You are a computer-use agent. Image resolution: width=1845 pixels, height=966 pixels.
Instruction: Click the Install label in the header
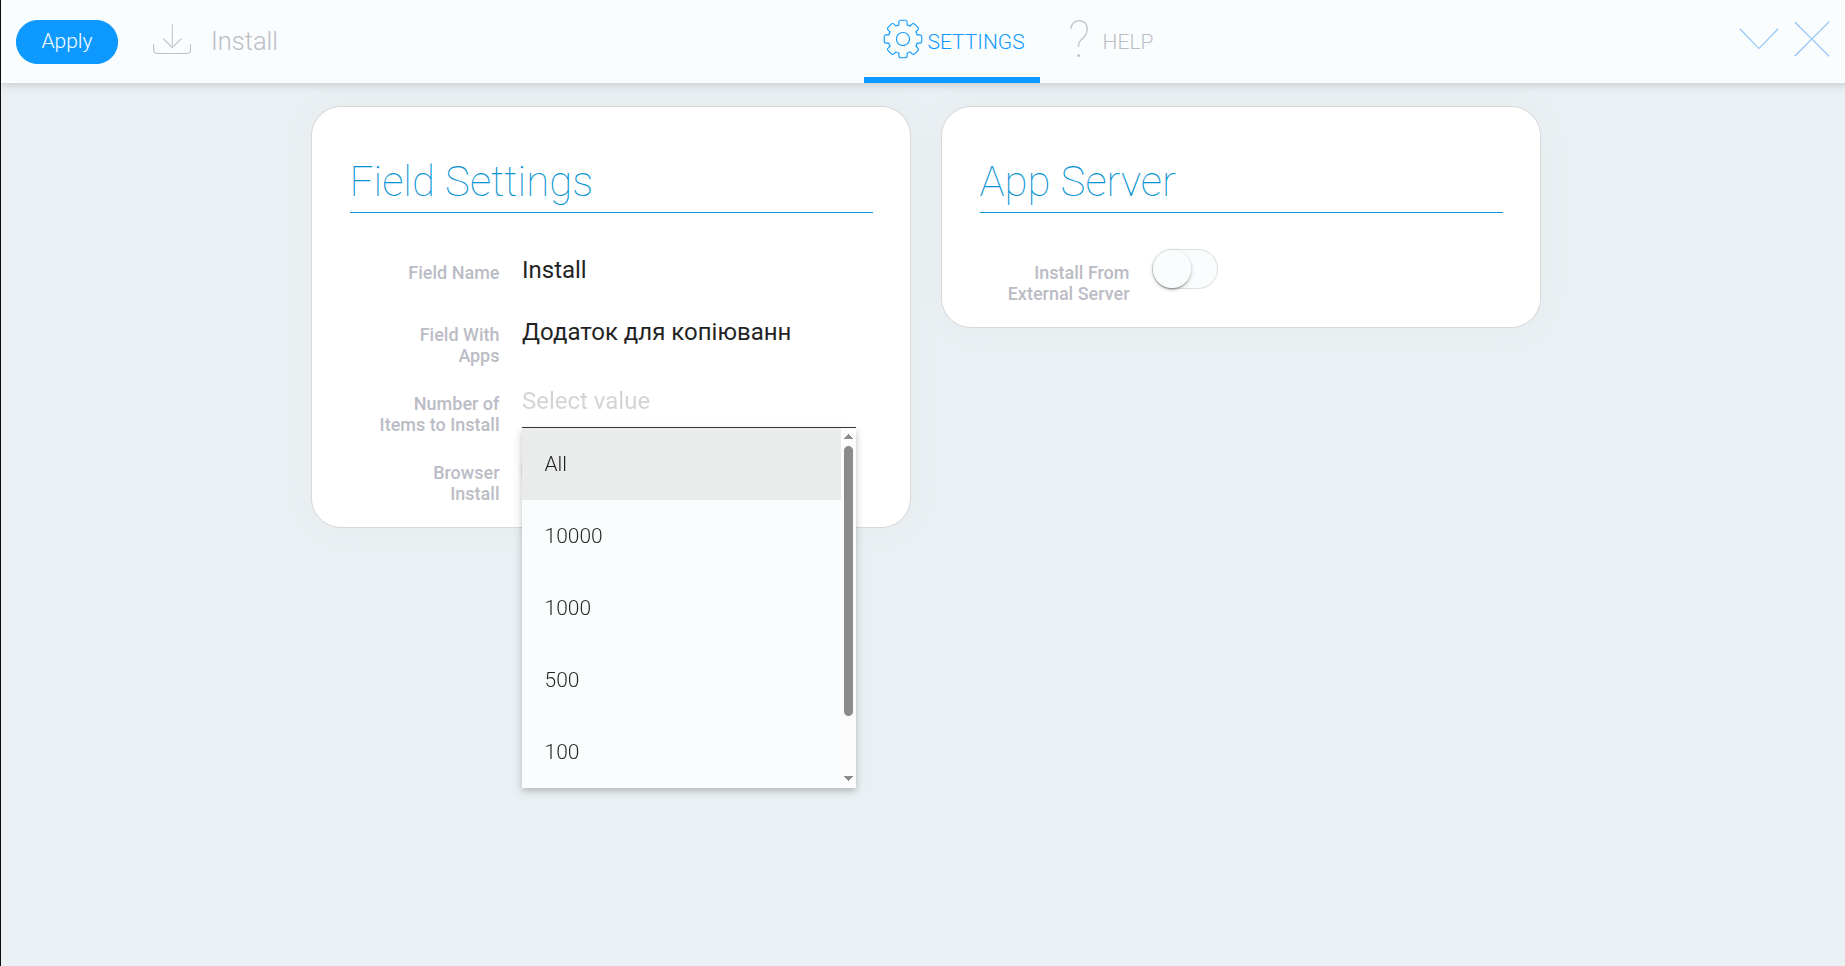coord(244,41)
